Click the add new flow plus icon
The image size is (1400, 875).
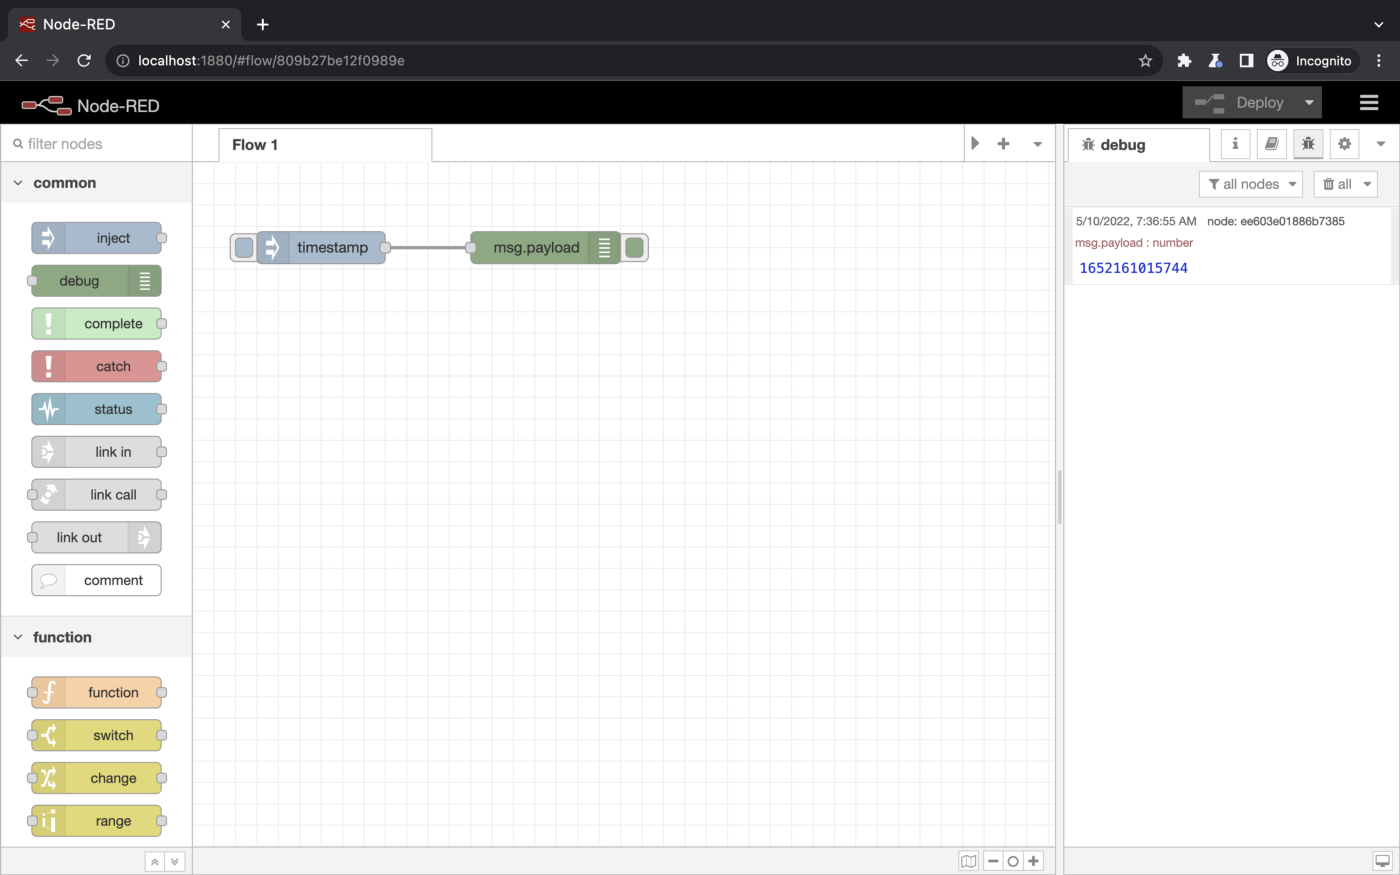pos(1003,144)
